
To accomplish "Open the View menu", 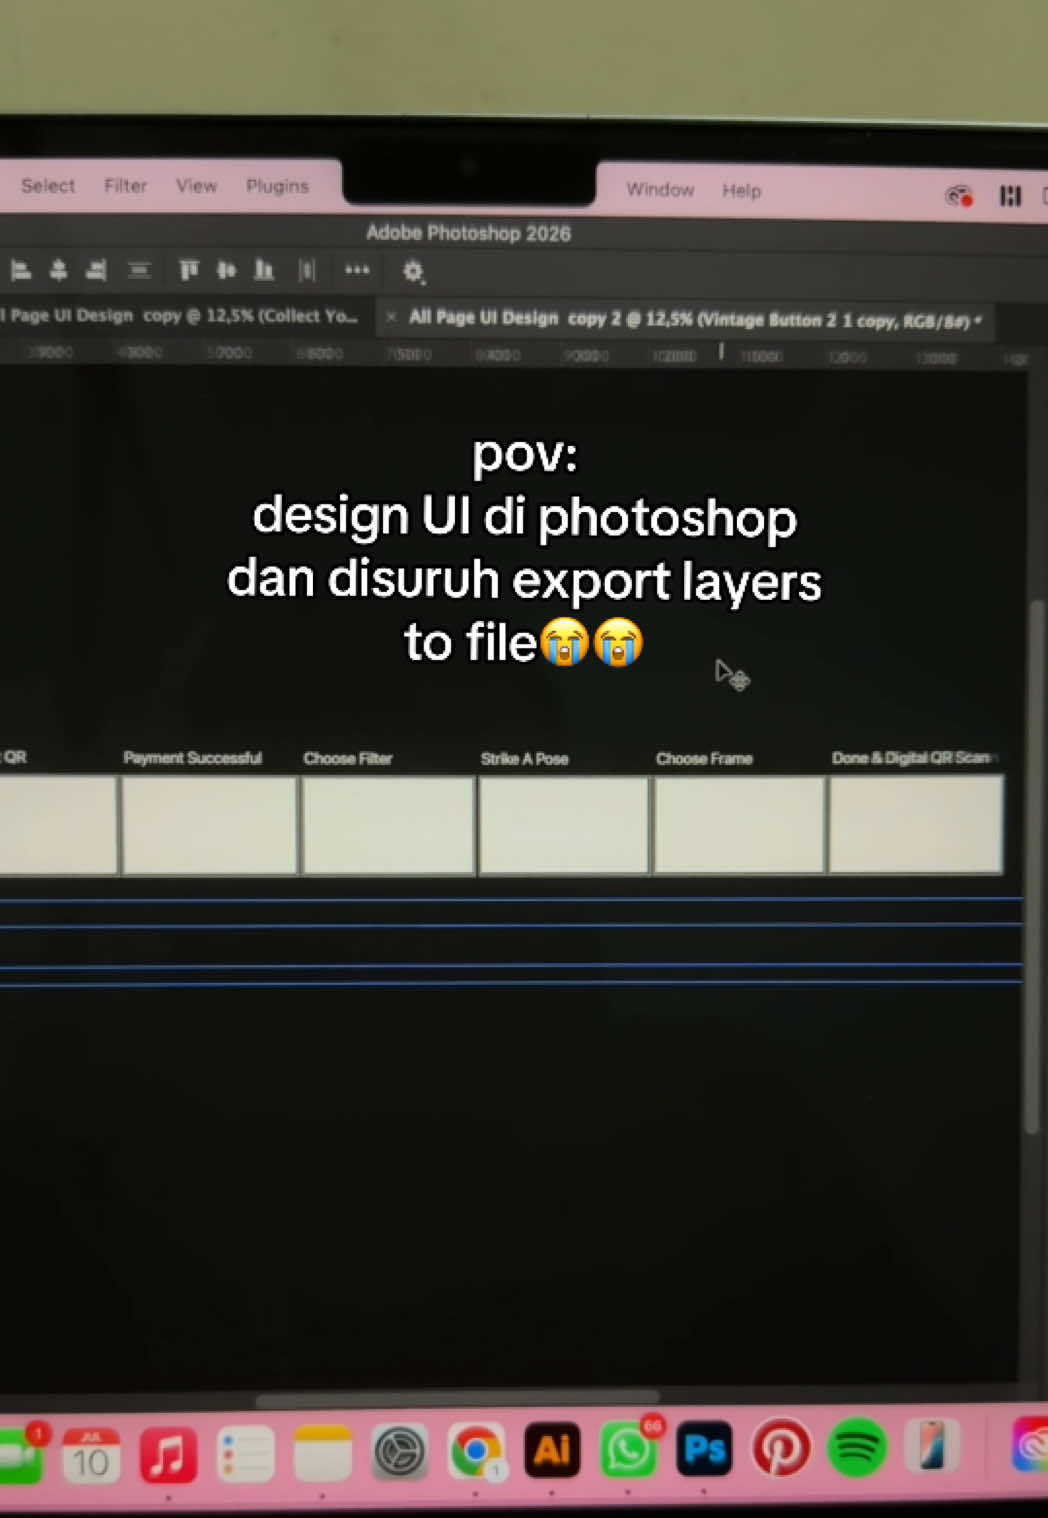I will pyautogui.click(x=196, y=186).
